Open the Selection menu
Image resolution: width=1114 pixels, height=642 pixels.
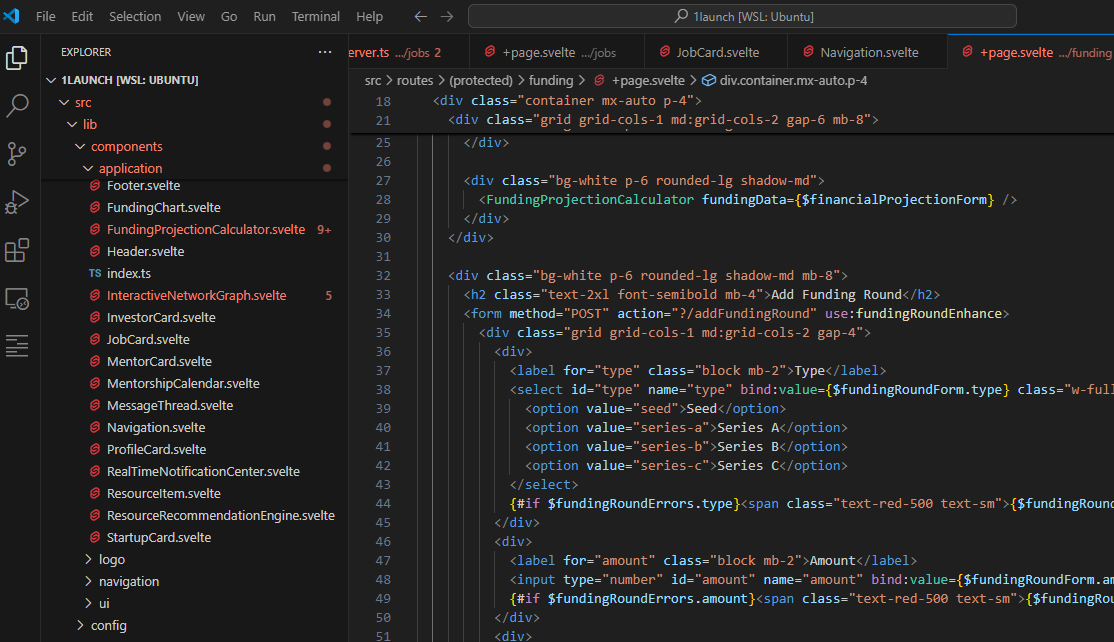click(135, 16)
